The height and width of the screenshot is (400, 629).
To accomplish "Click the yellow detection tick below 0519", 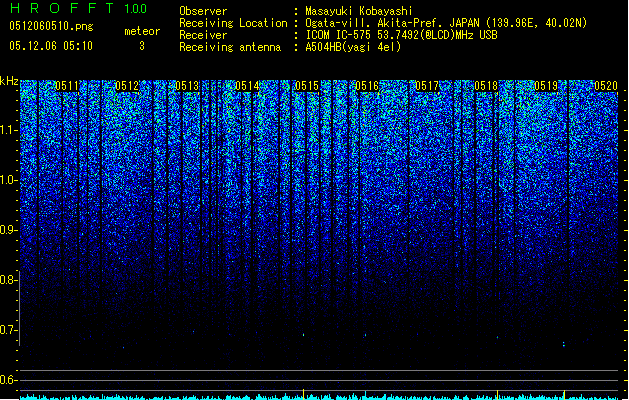I will (x=564, y=394).
